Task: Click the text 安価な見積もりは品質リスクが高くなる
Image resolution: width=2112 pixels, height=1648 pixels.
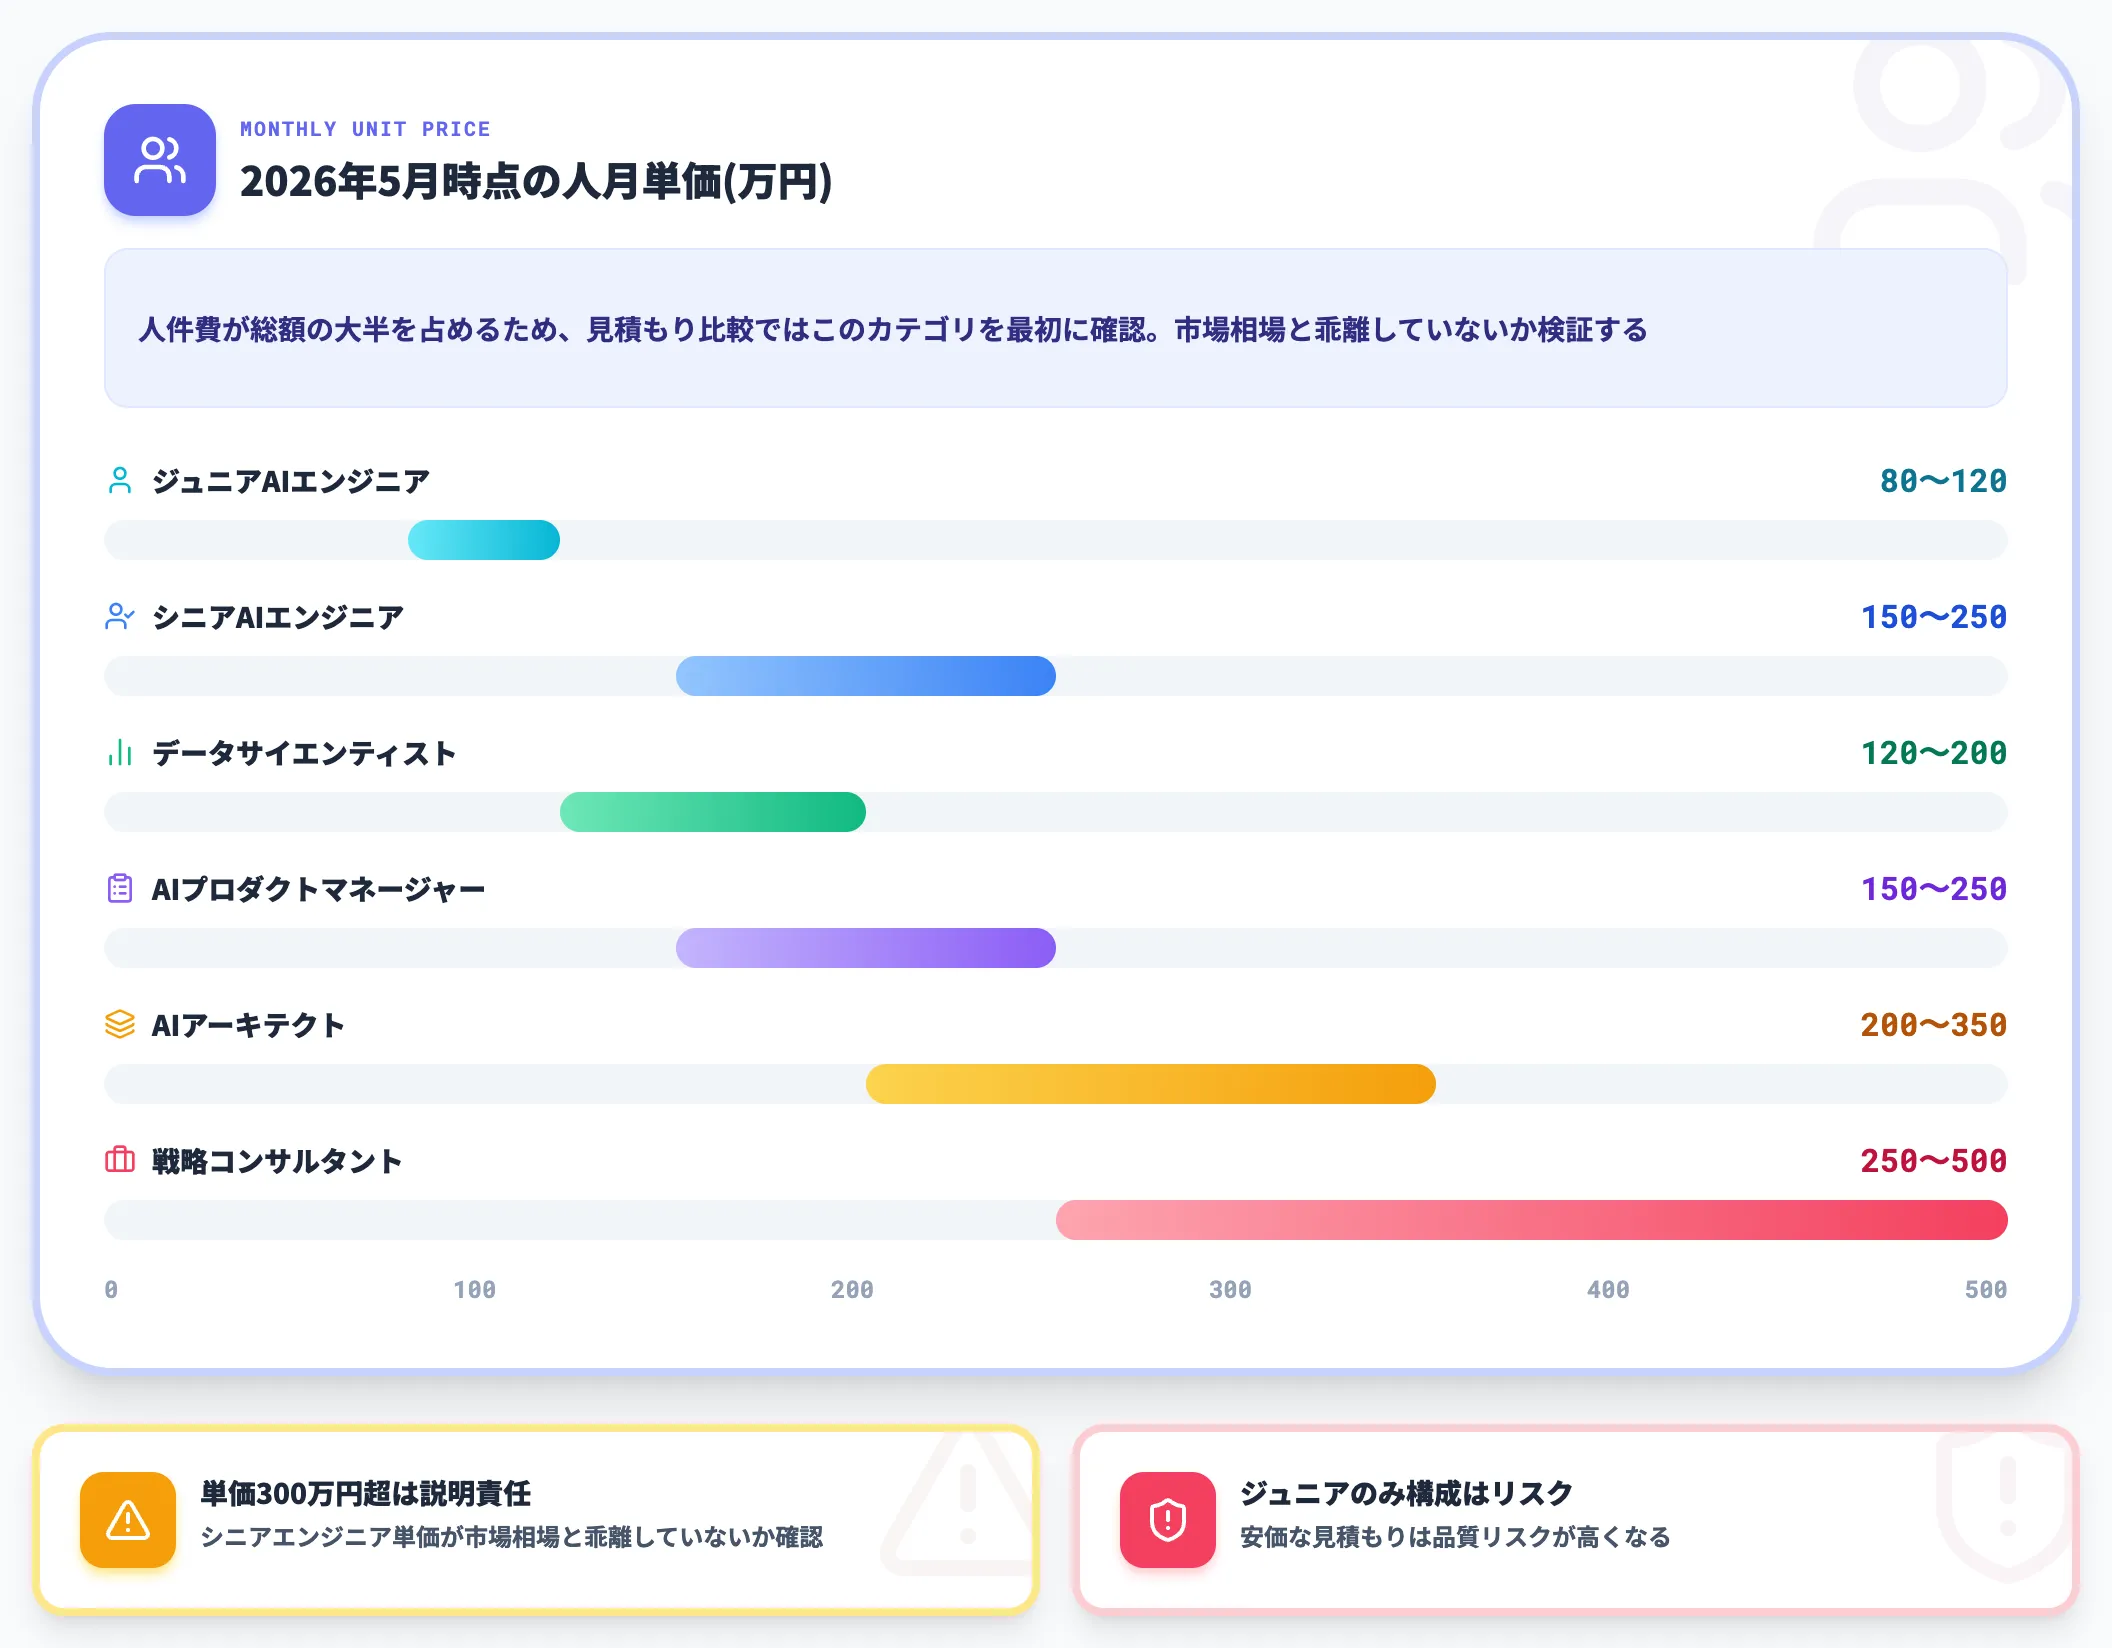Action: (x=1456, y=1537)
